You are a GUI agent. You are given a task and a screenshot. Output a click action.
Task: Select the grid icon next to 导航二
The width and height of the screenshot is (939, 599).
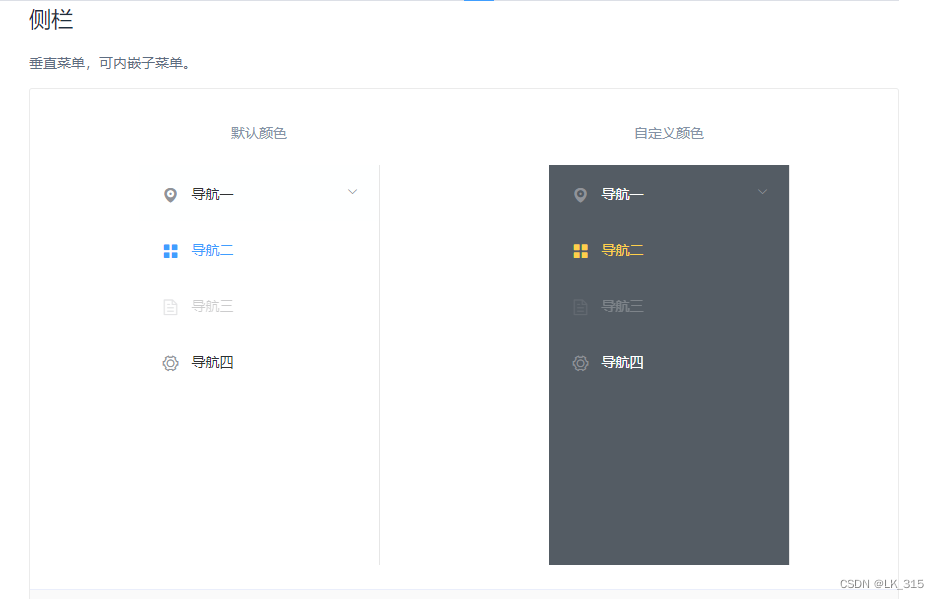[x=170, y=249]
